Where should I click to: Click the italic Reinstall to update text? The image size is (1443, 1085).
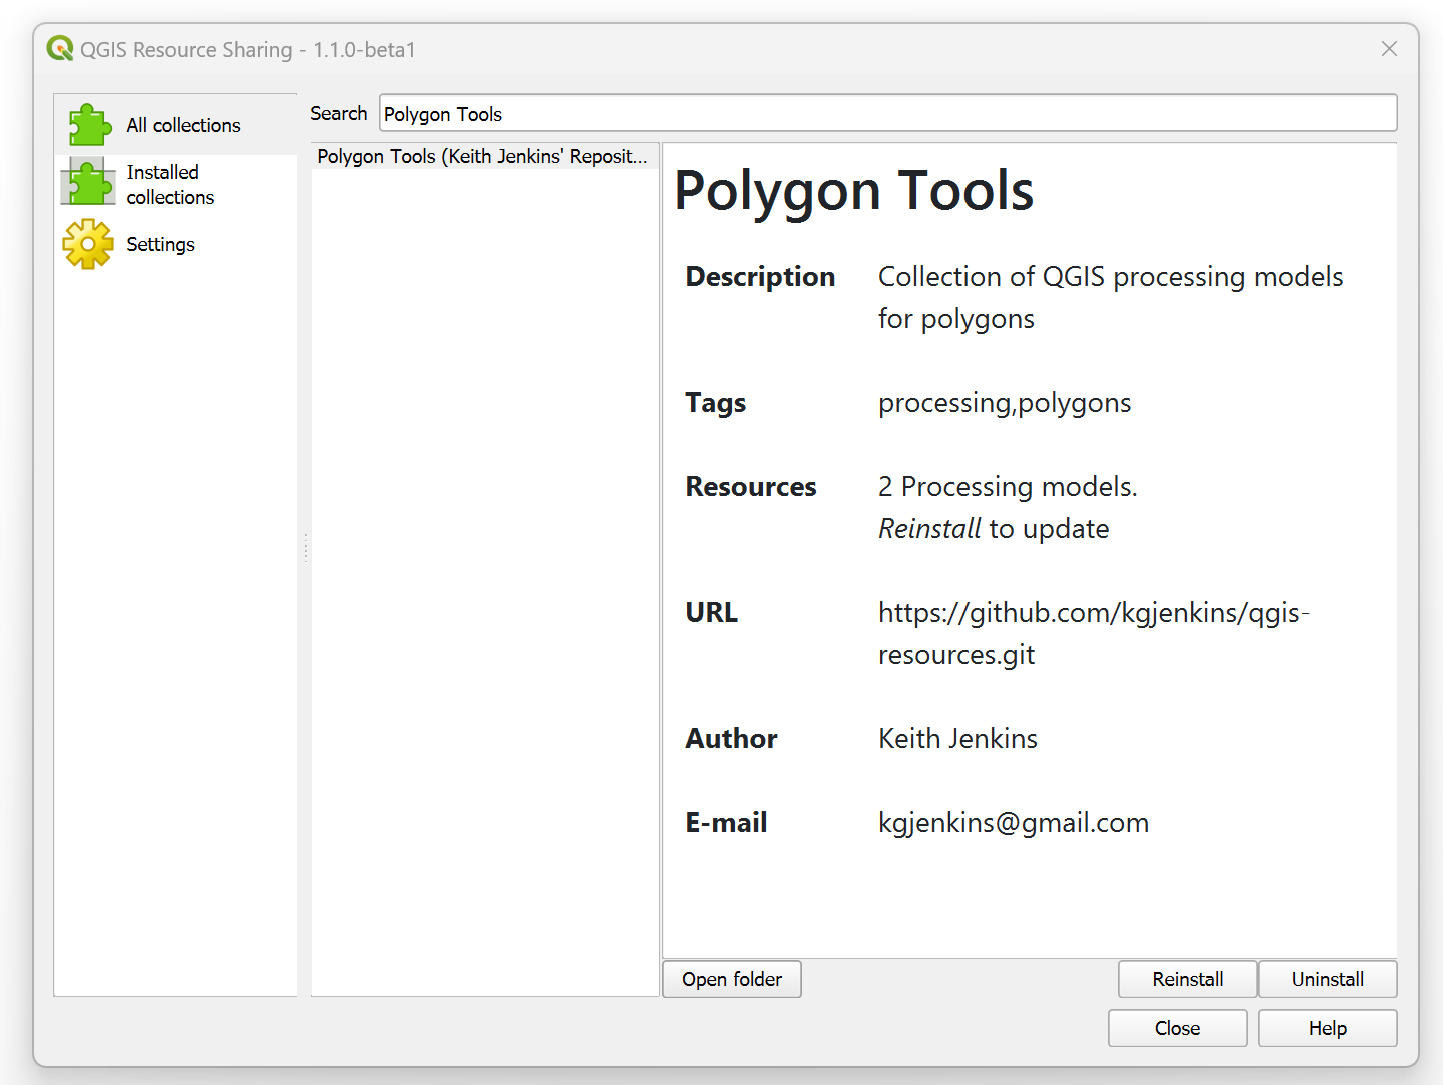pos(993,528)
